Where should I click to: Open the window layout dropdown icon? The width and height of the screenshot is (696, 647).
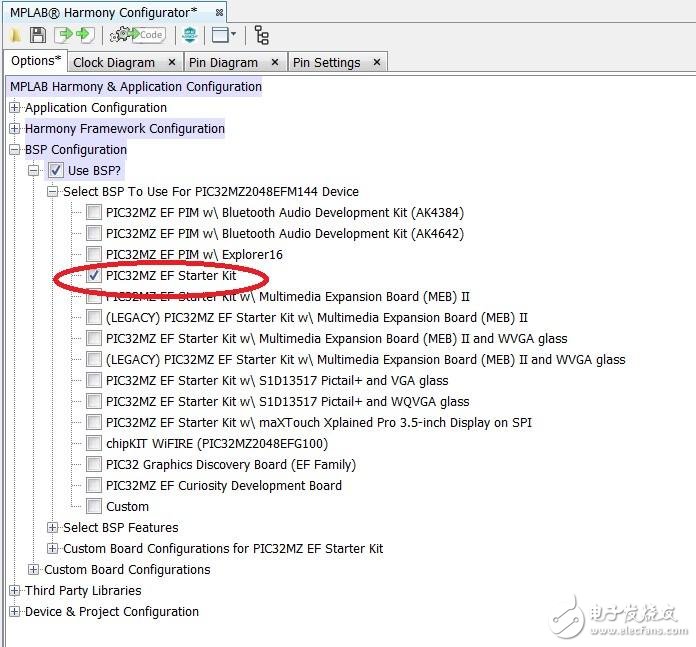224,35
